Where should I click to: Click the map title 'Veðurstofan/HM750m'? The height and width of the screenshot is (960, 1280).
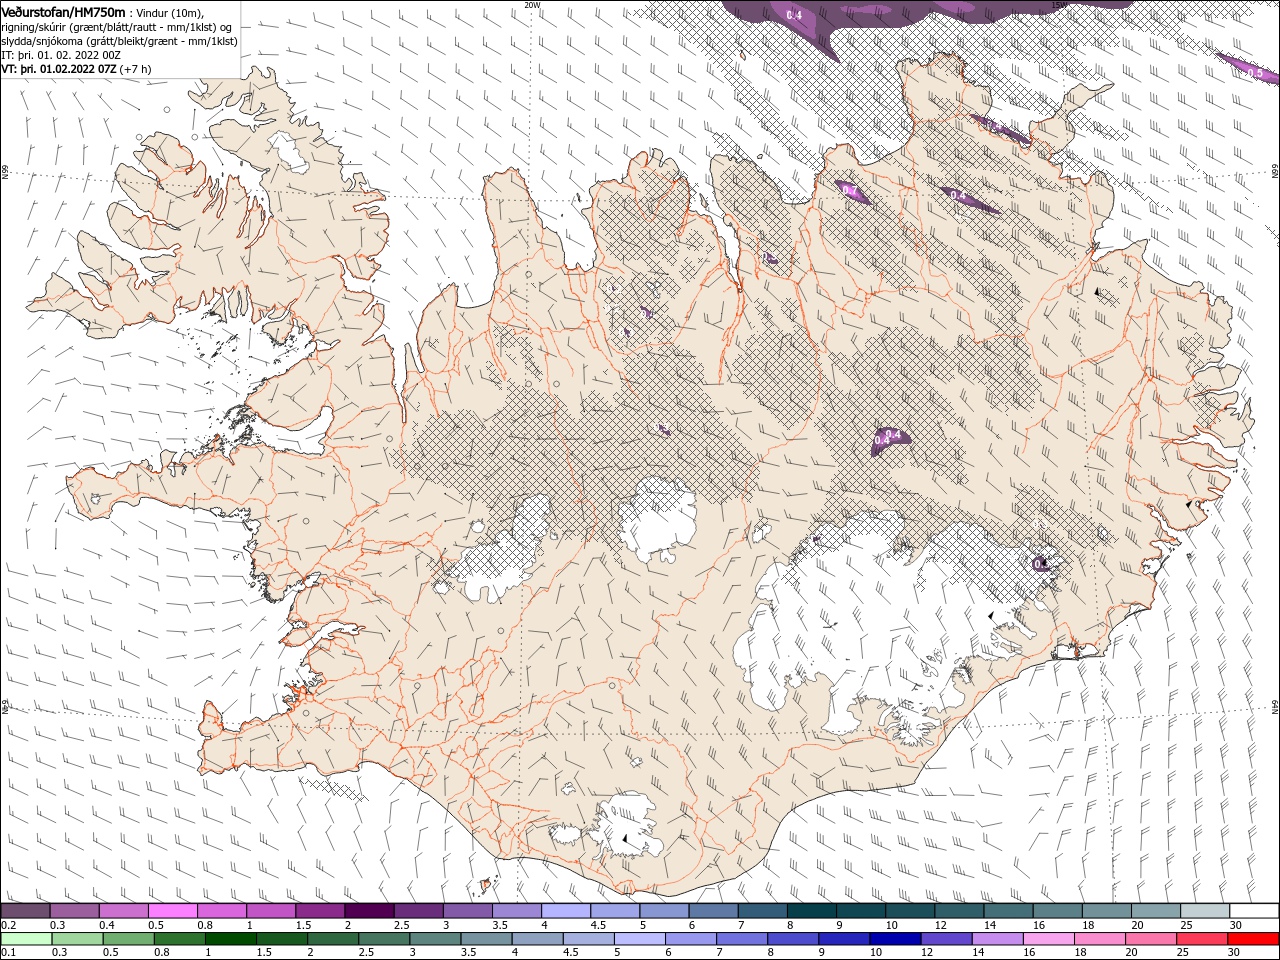click(64, 11)
